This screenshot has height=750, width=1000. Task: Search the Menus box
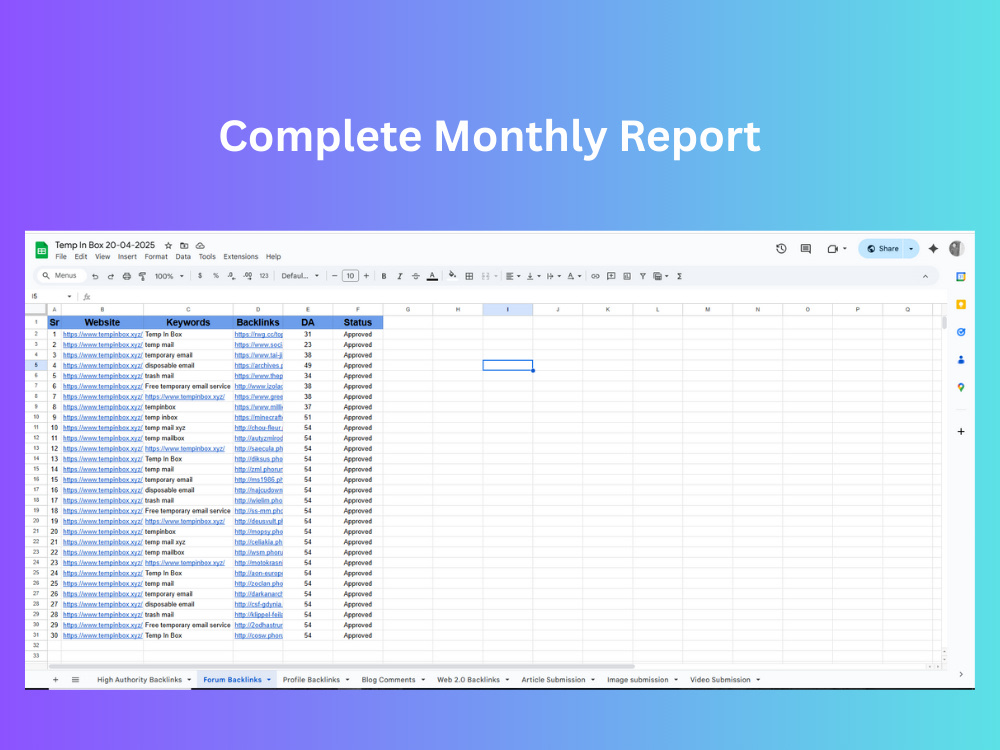pyautogui.click(x=61, y=276)
